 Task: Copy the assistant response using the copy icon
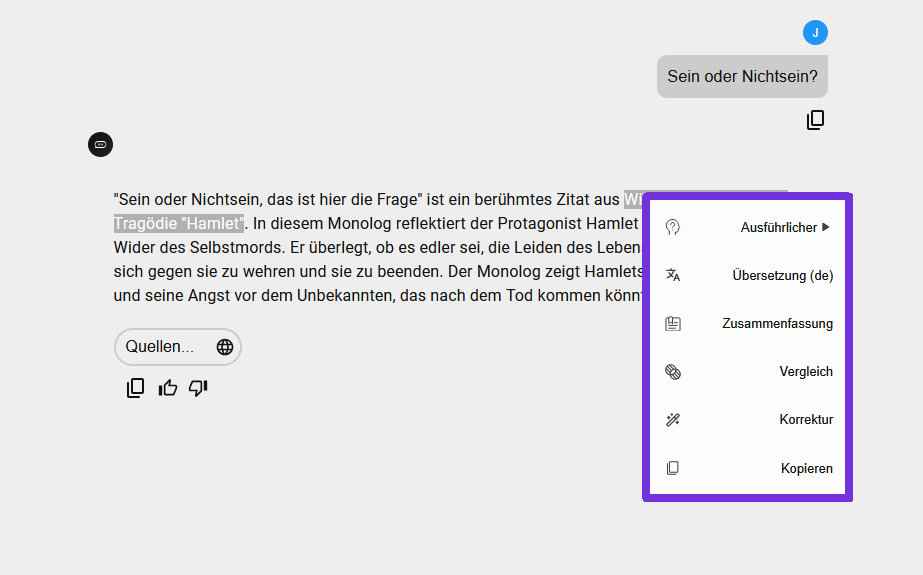point(136,388)
